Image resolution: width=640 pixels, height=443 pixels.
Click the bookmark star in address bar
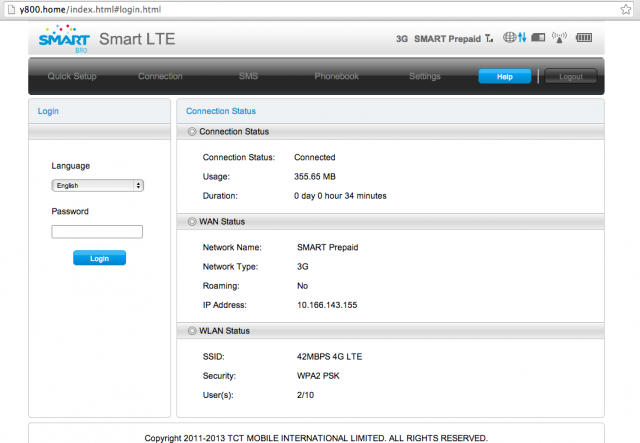pyautogui.click(x=626, y=9)
